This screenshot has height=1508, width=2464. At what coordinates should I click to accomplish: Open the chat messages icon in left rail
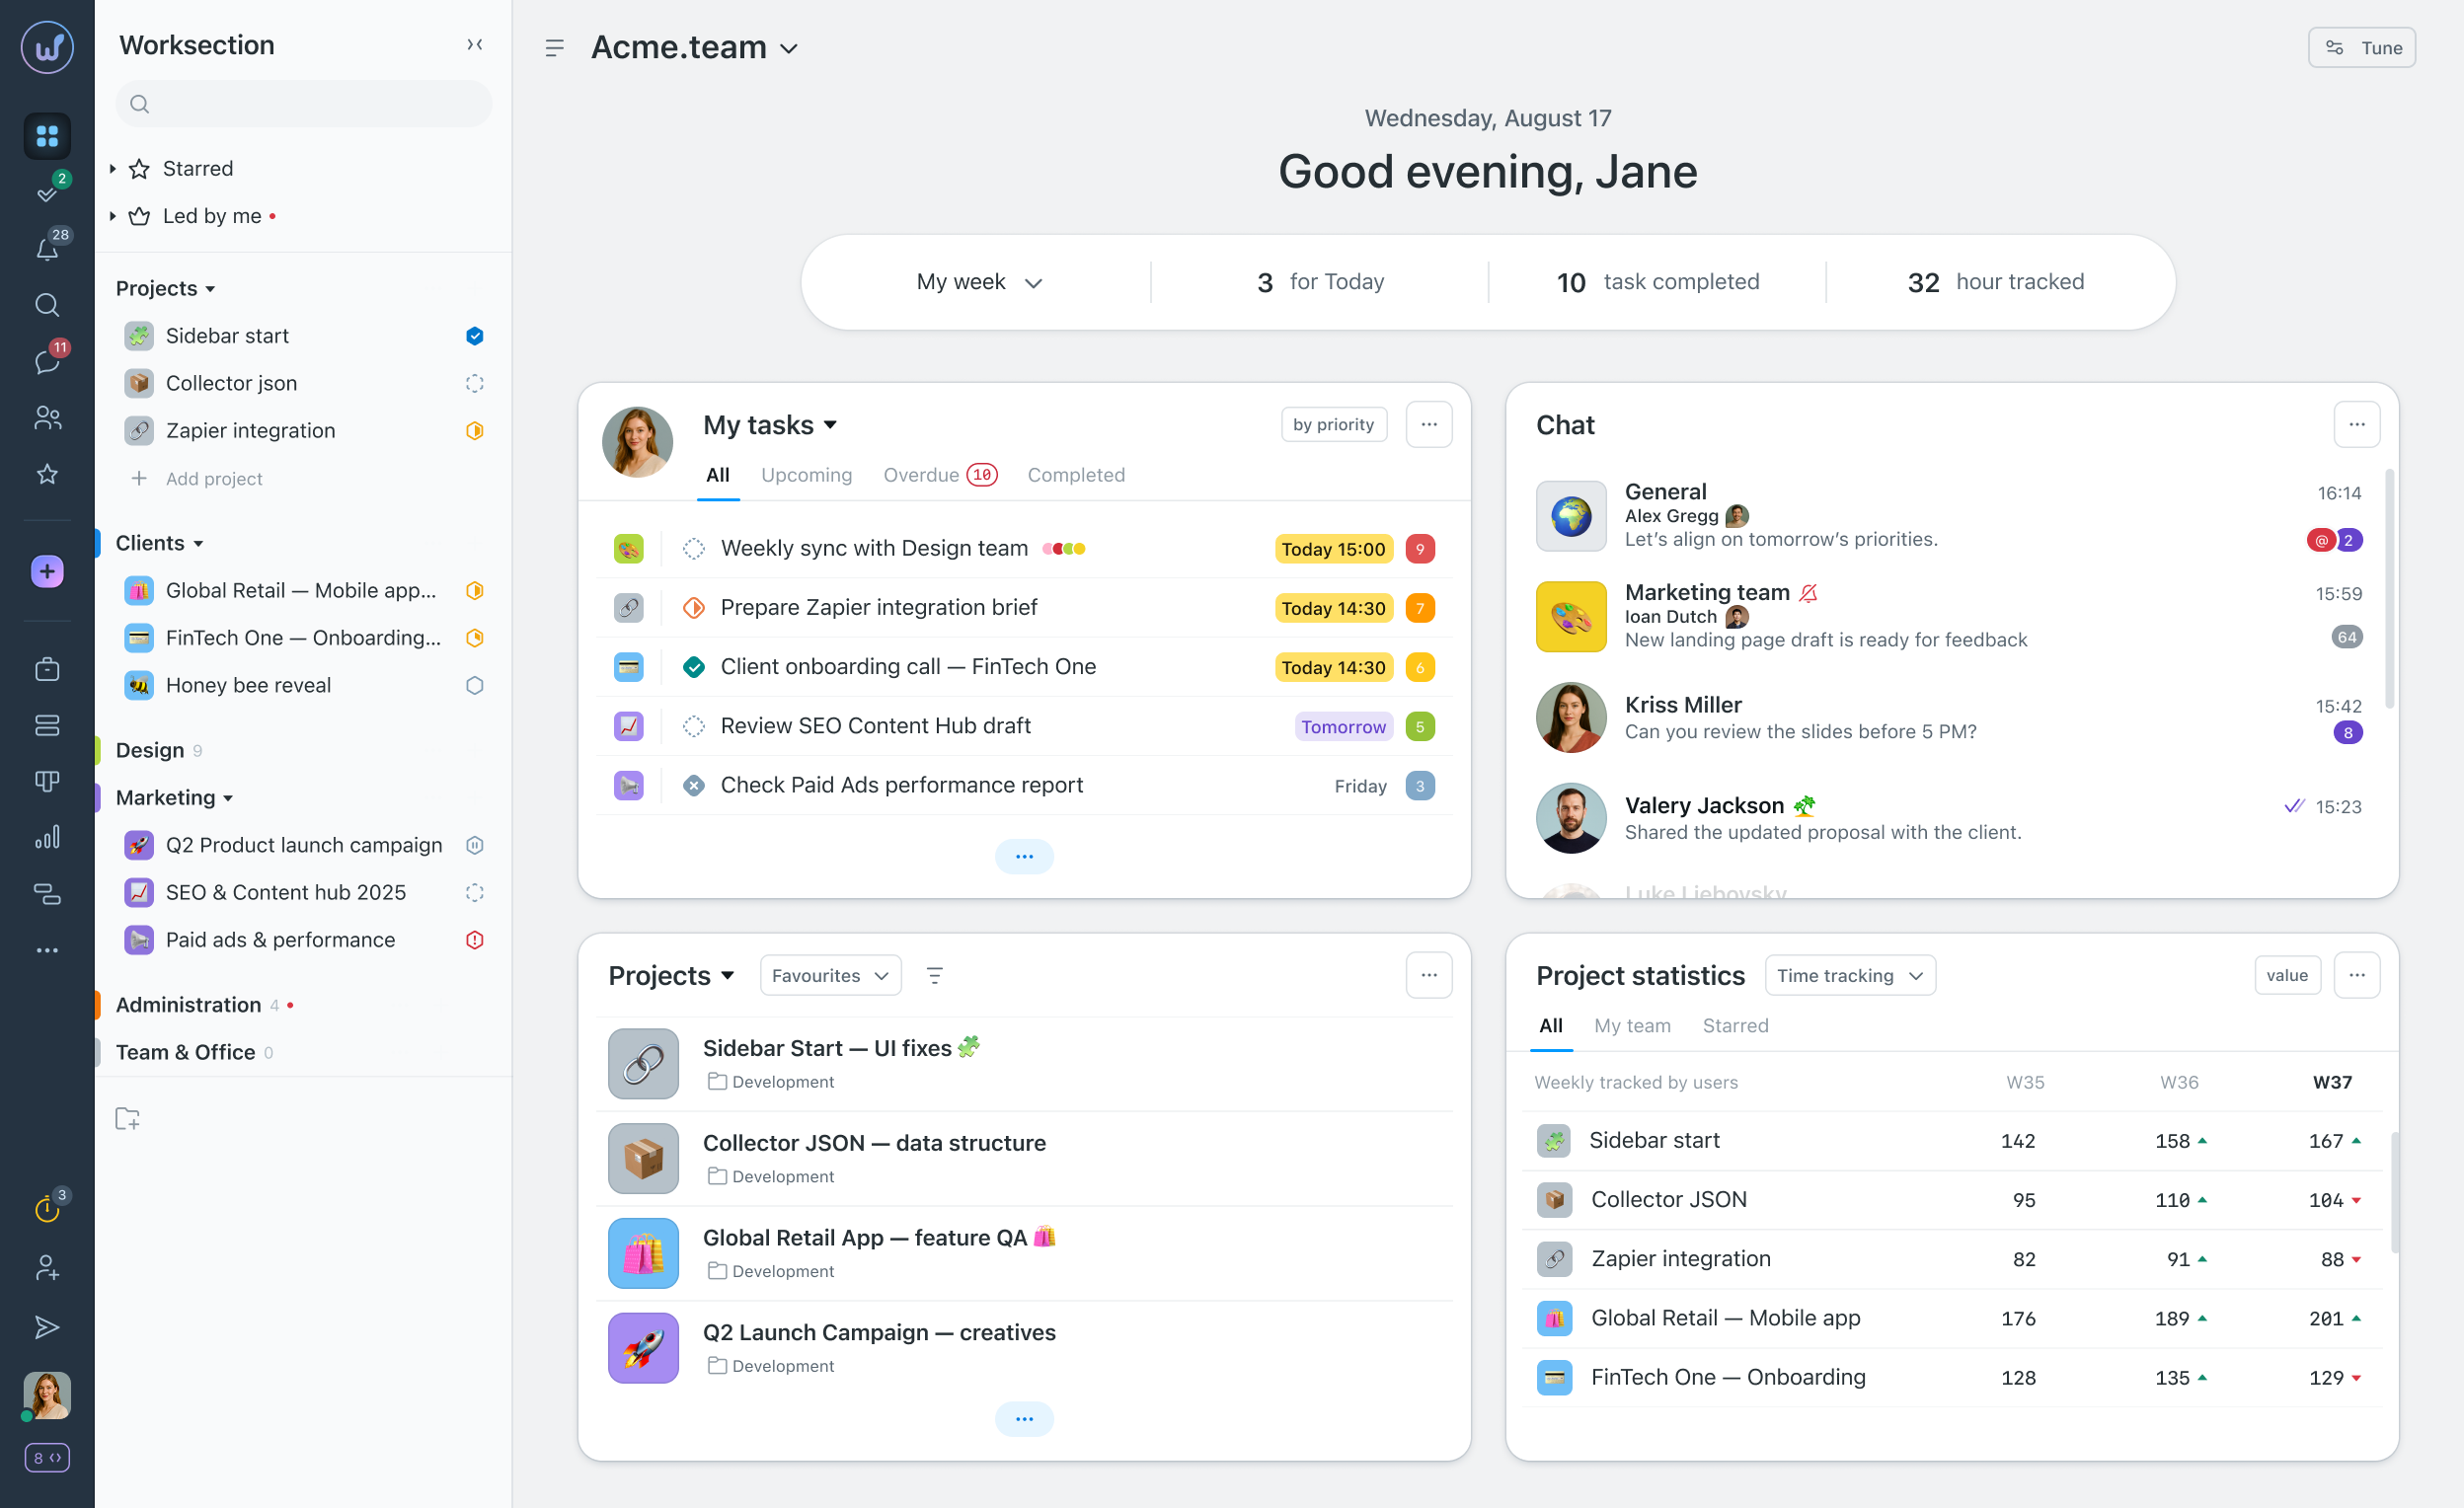pyautogui.click(x=47, y=361)
